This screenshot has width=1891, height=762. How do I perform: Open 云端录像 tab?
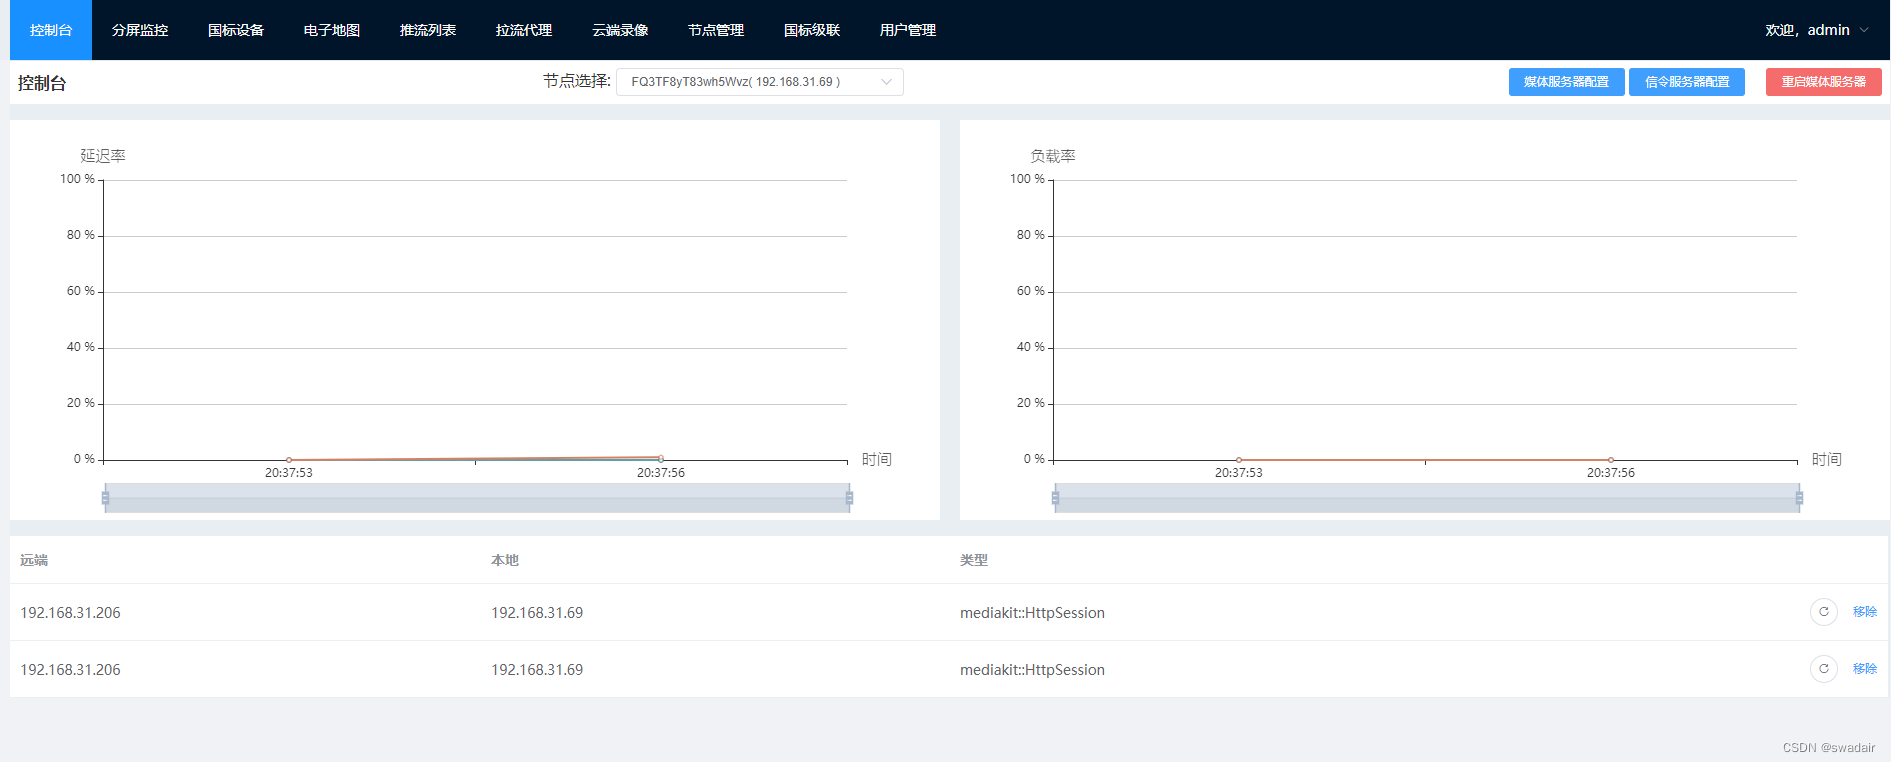(x=620, y=30)
